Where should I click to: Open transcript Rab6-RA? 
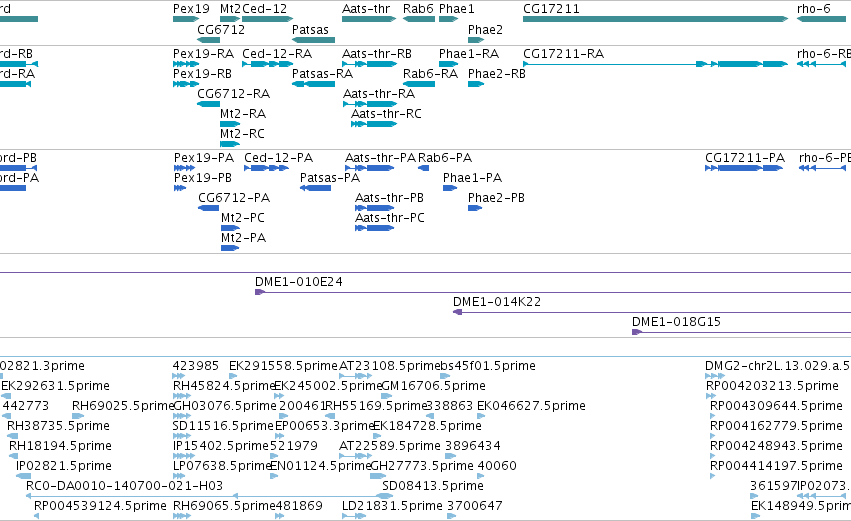(x=419, y=84)
